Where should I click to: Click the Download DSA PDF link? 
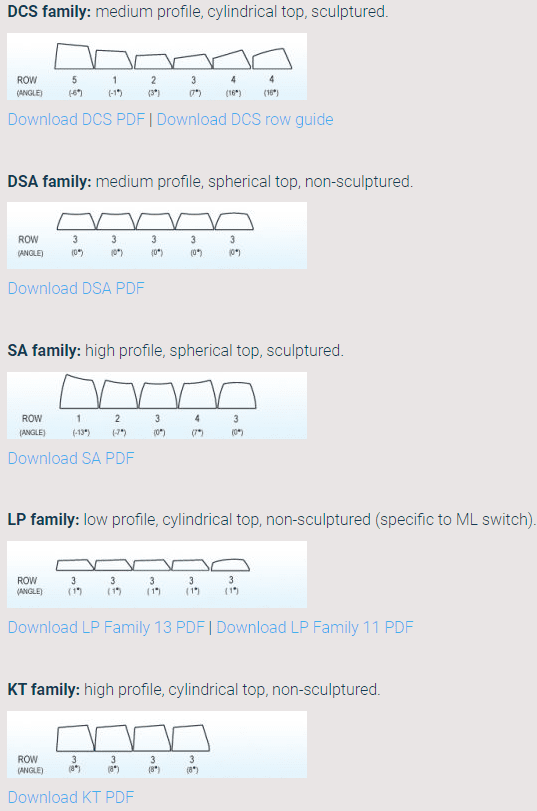[76, 288]
